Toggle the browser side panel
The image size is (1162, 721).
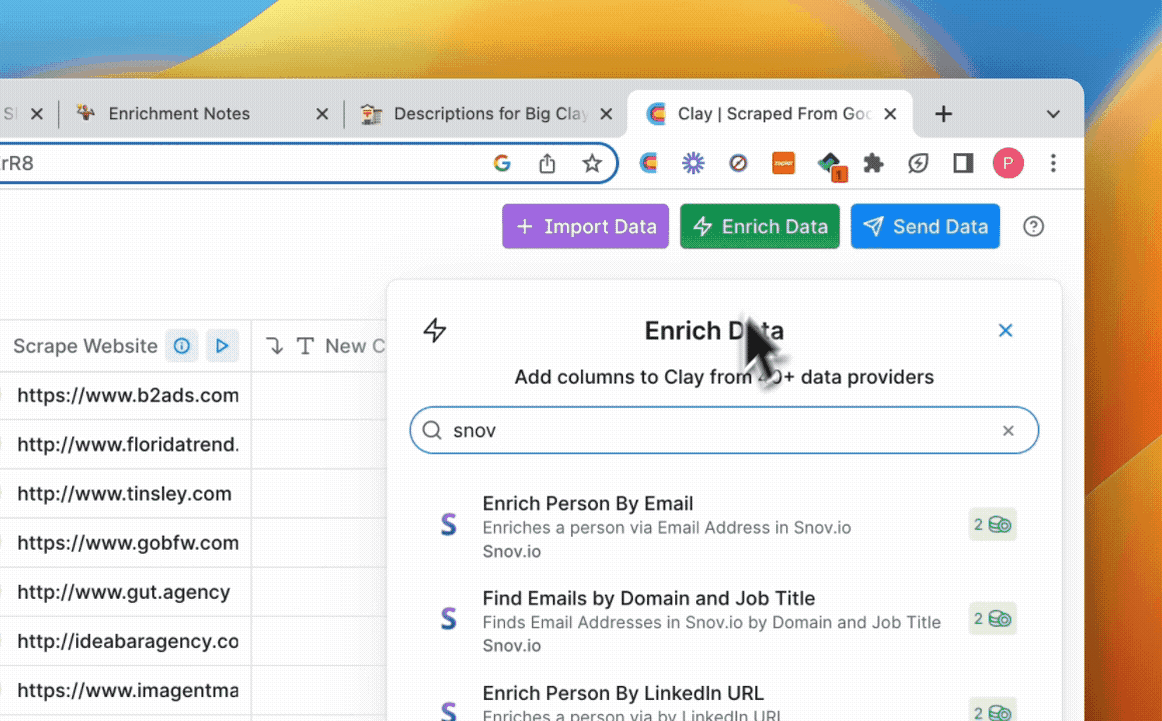(963, 163)
